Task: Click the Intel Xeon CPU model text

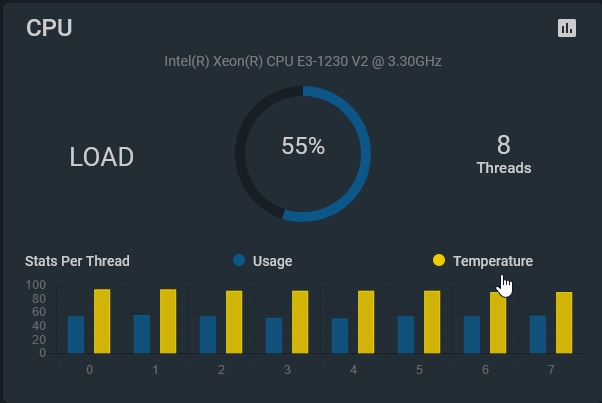Action: click(x=303, y=61)
